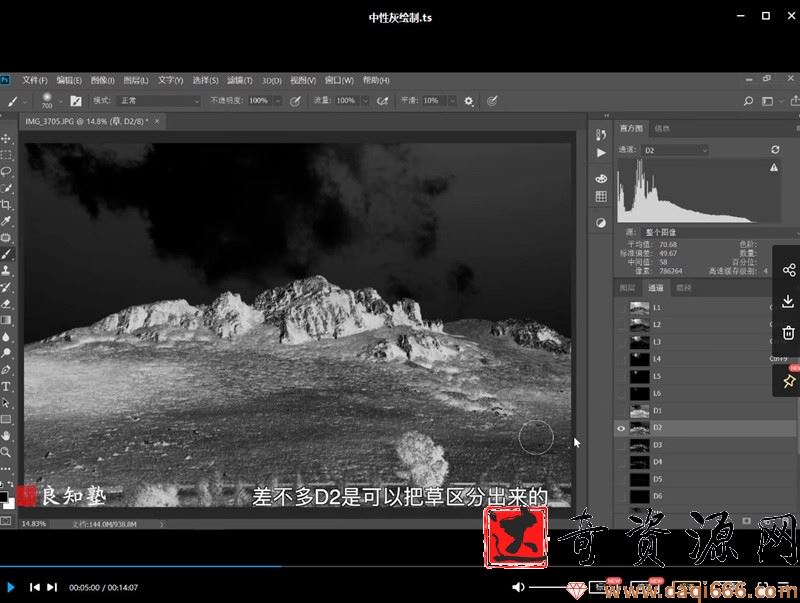Screen dimensions: 800x603
Task: Toggle Quick Mask mode icon
Action: pyautogui.click(x=6, y=520)
